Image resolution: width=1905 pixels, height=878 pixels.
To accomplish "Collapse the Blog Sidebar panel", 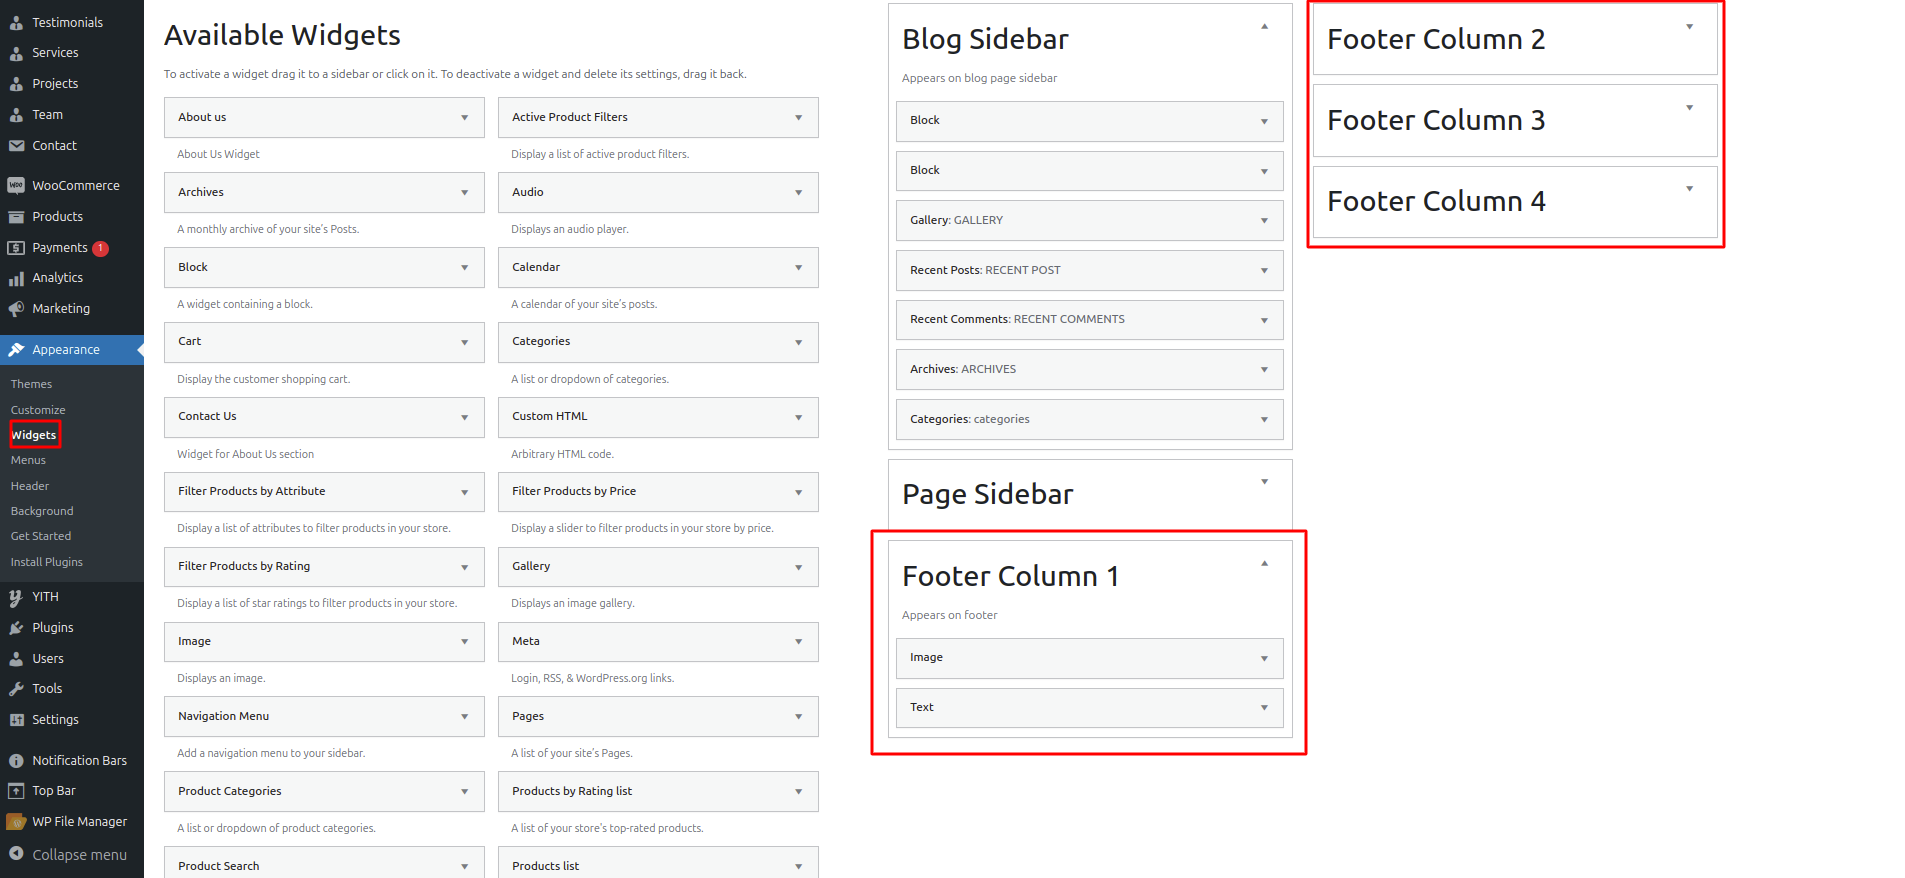I will [1264, 25].
